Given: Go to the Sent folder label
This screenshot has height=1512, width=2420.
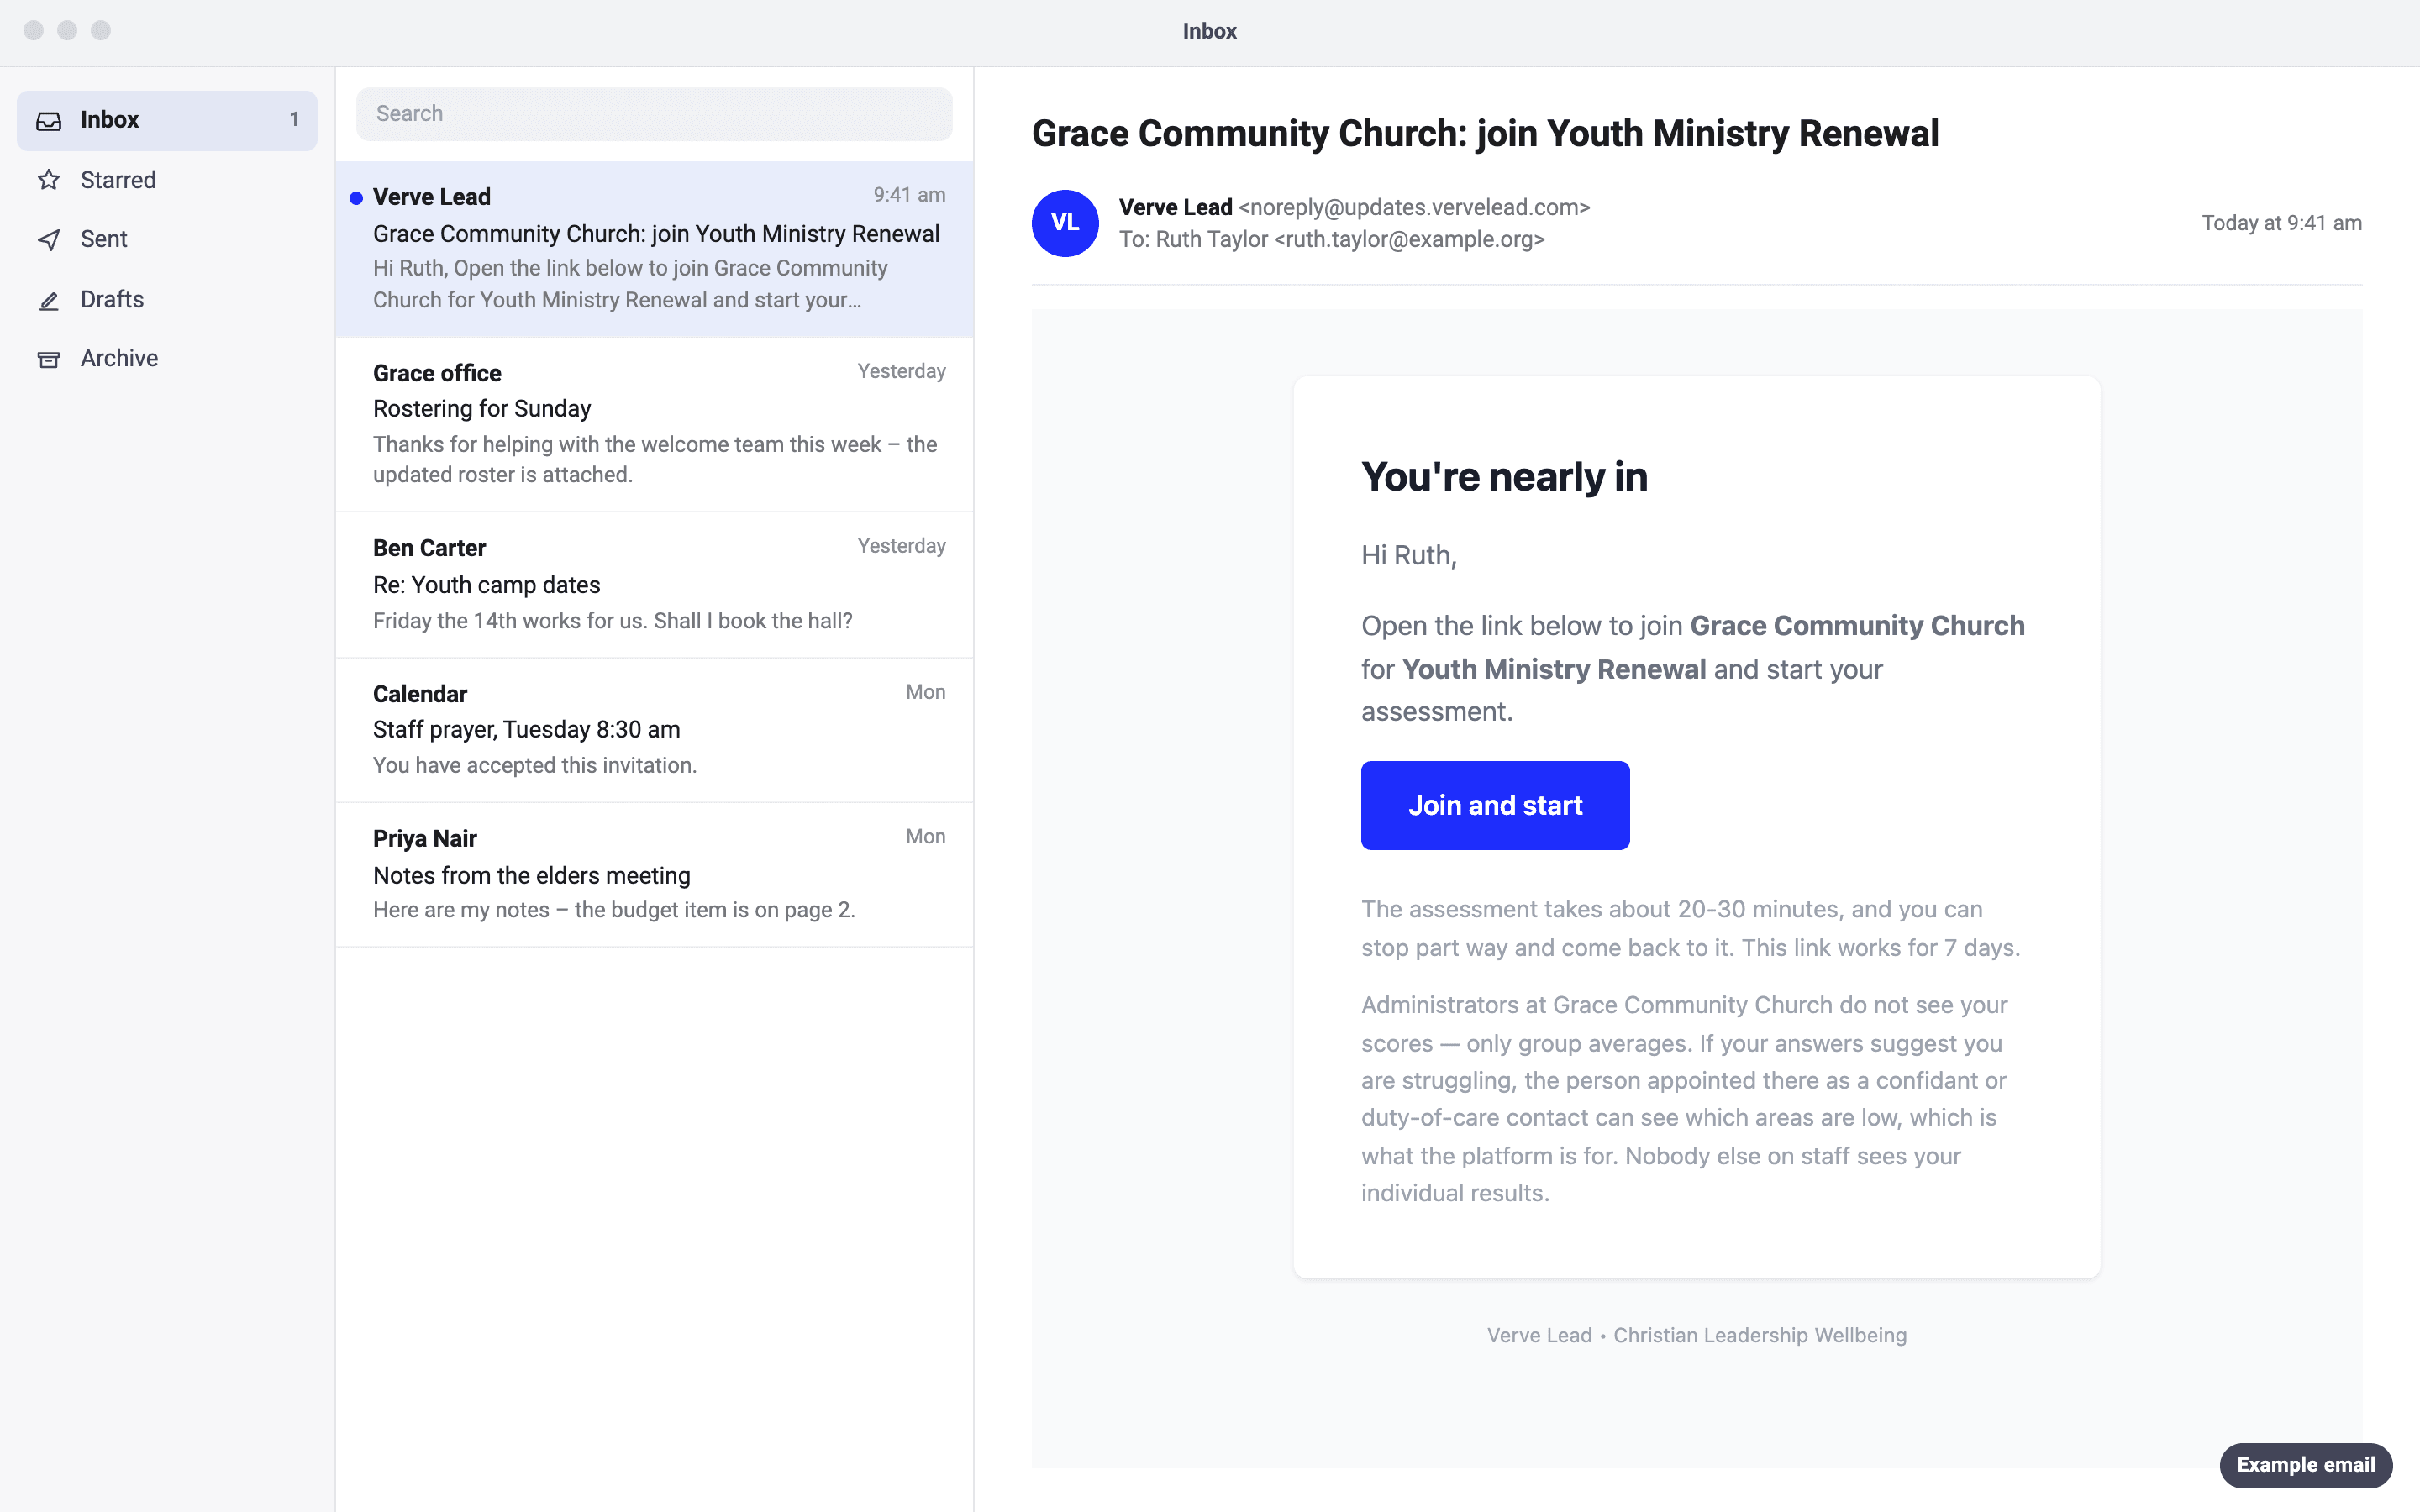Looking at the screenshot, I should click(x=104, y=239).
